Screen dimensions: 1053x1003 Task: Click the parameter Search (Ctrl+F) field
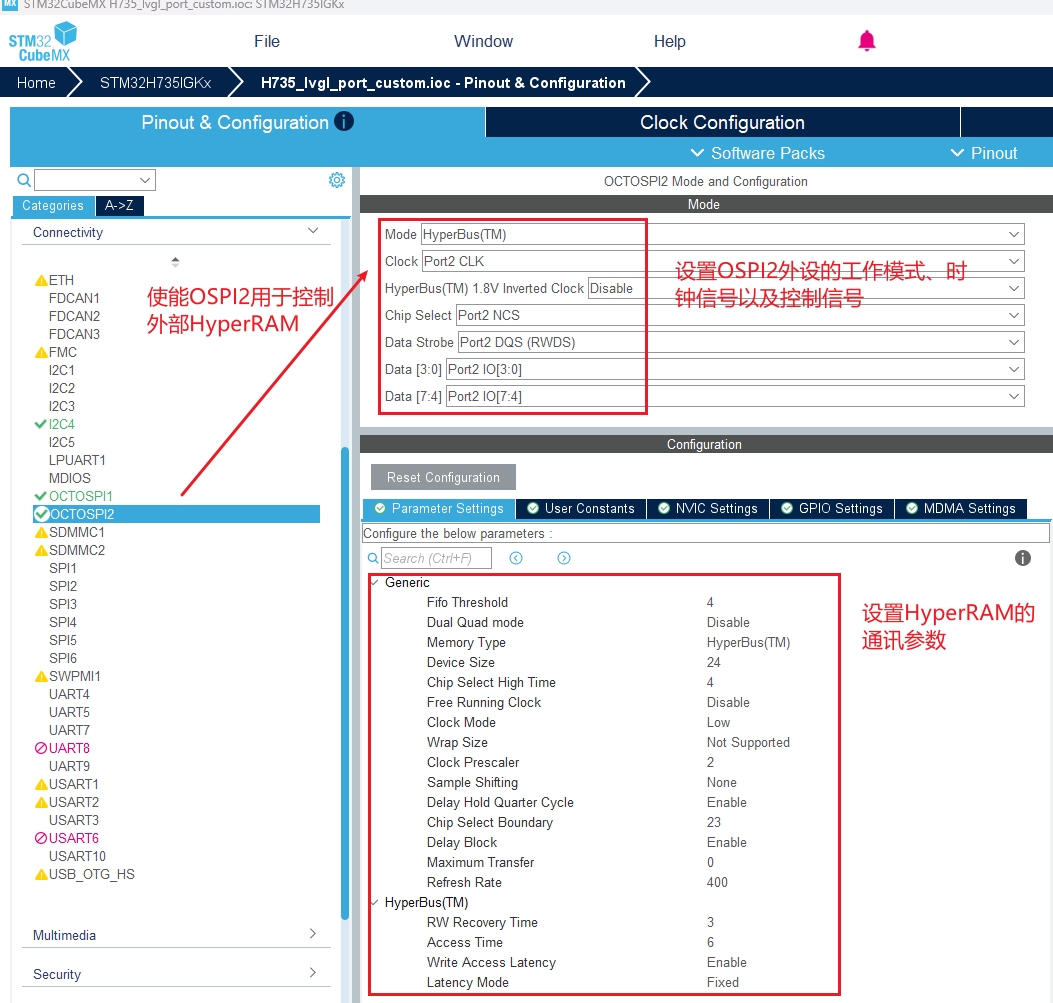[x=437, y=558]
